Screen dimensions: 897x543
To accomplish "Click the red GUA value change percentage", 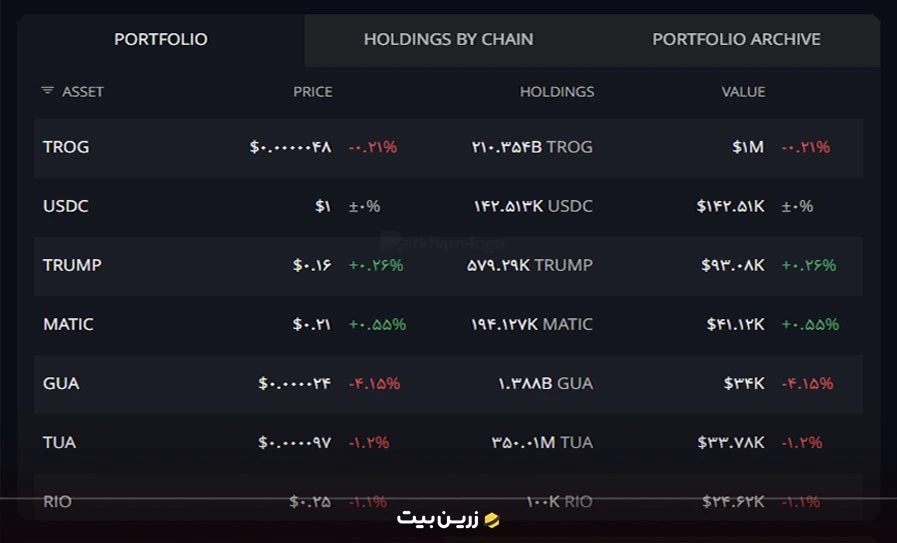I will coord(807,383).
